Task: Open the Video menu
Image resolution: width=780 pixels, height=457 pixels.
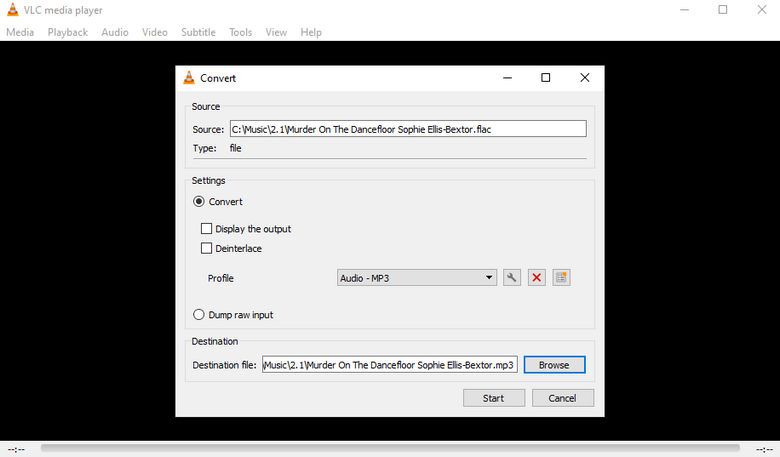Action: tap(155, 32)
